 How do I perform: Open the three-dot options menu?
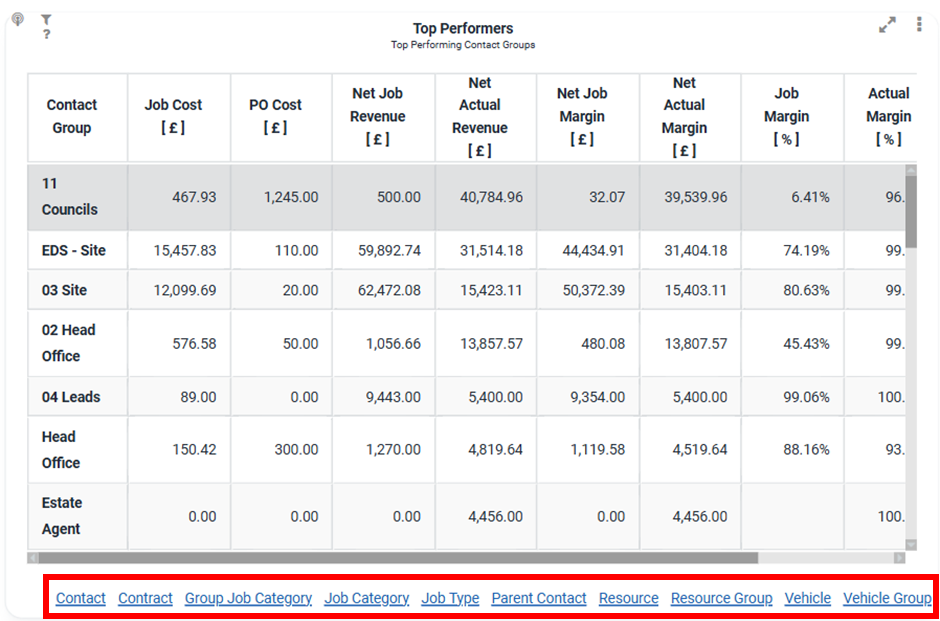pyautogui.click(x=919, y=25)
